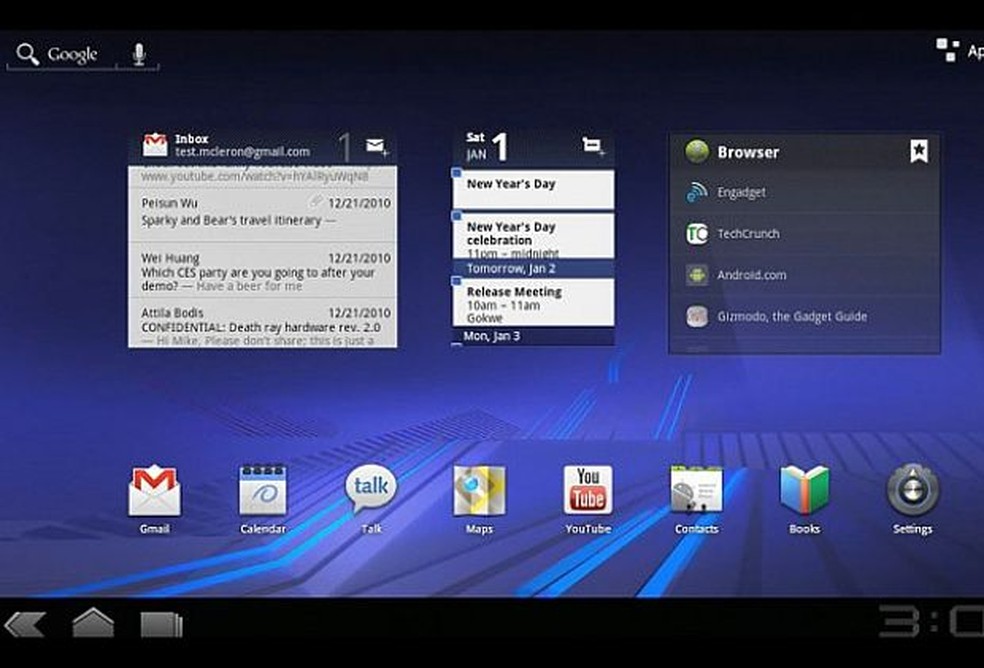This screenshot has width=984, height=668.
Task: Tap the new event icon on Calendar widget
Action: [x=592, y=145]
